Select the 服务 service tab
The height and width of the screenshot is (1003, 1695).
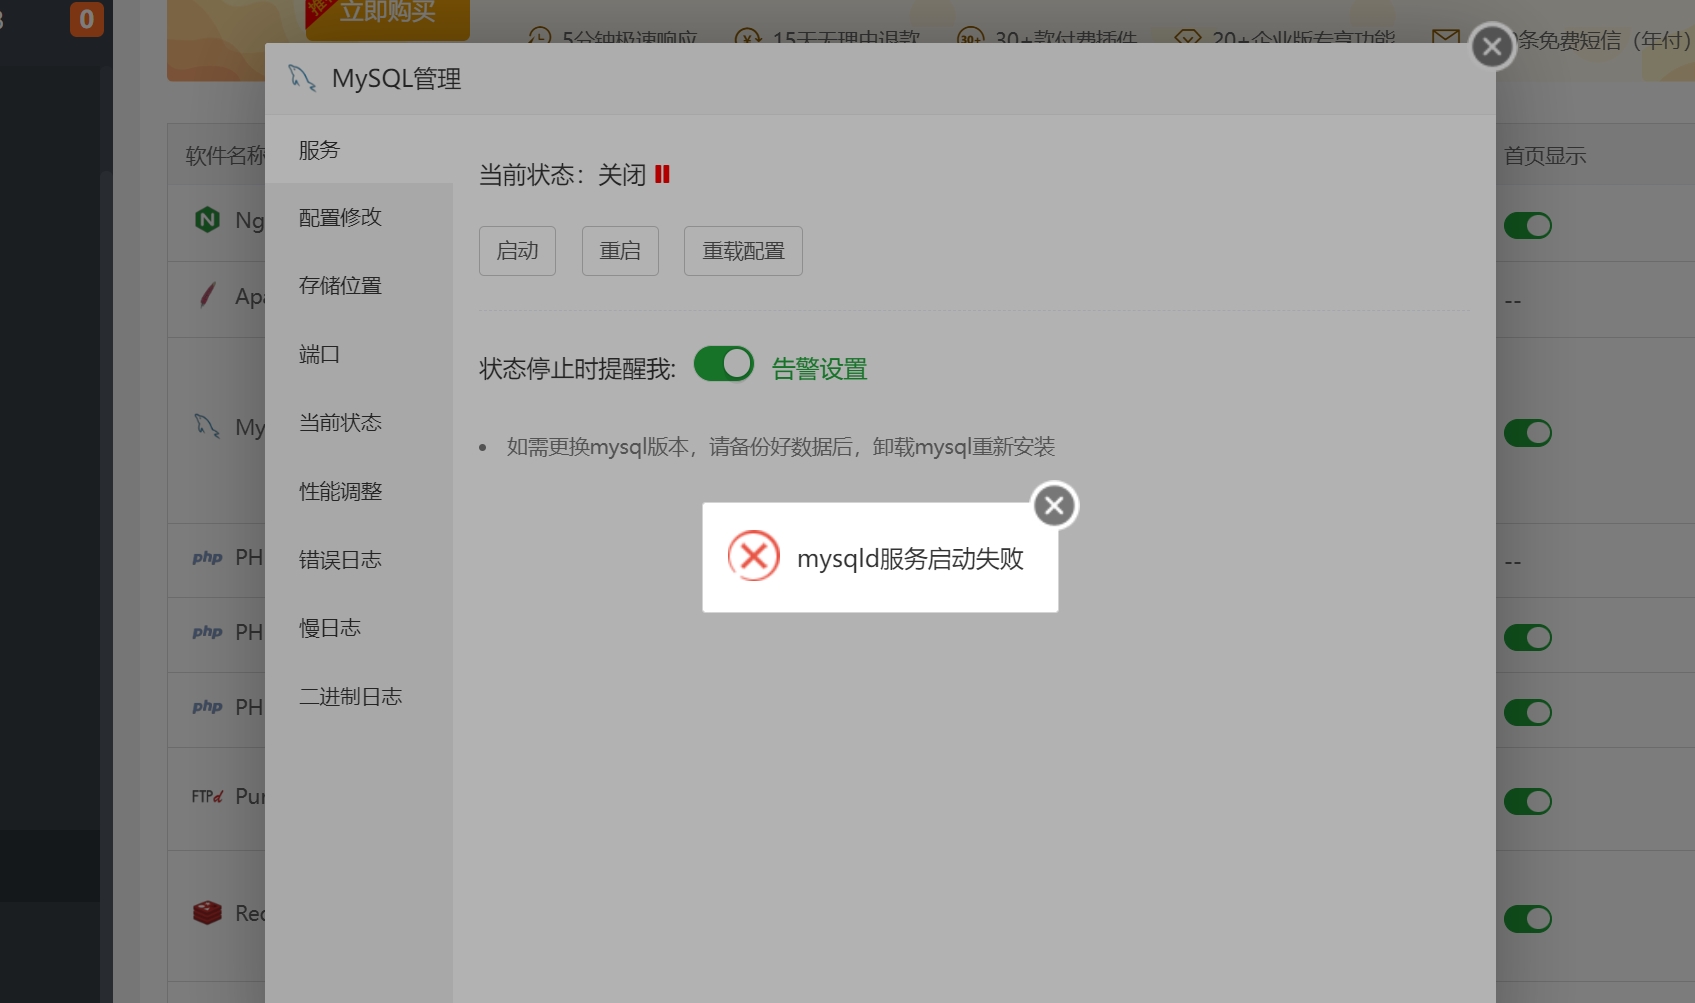pos(359,150)
